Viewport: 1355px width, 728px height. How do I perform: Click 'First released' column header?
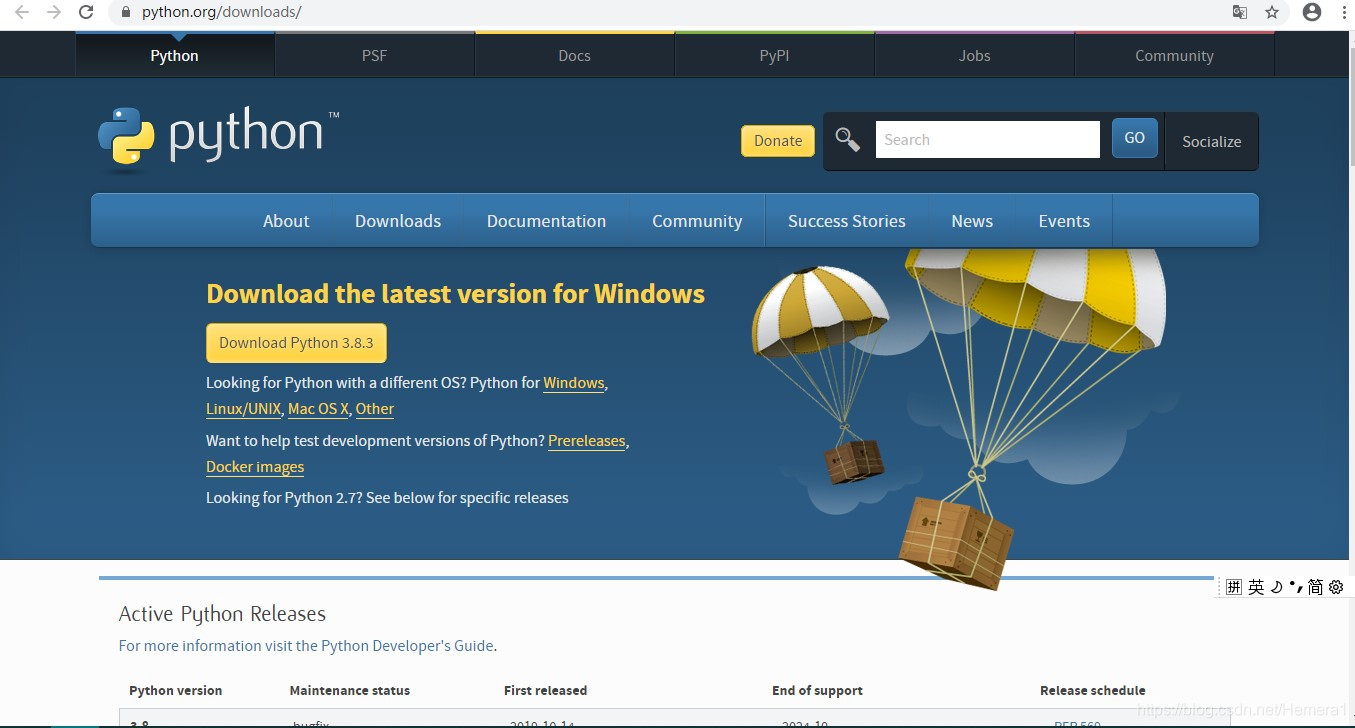click(x=545, y=690)
